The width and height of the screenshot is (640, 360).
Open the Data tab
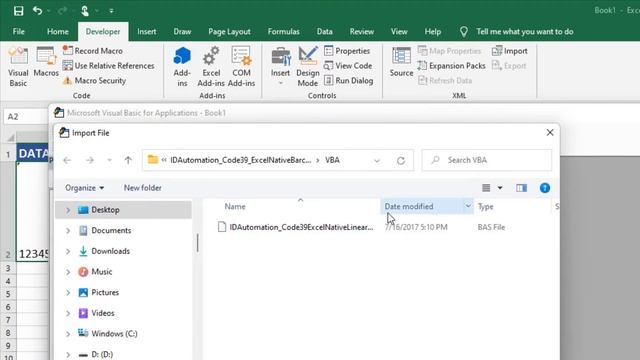(x=324, y=31)
